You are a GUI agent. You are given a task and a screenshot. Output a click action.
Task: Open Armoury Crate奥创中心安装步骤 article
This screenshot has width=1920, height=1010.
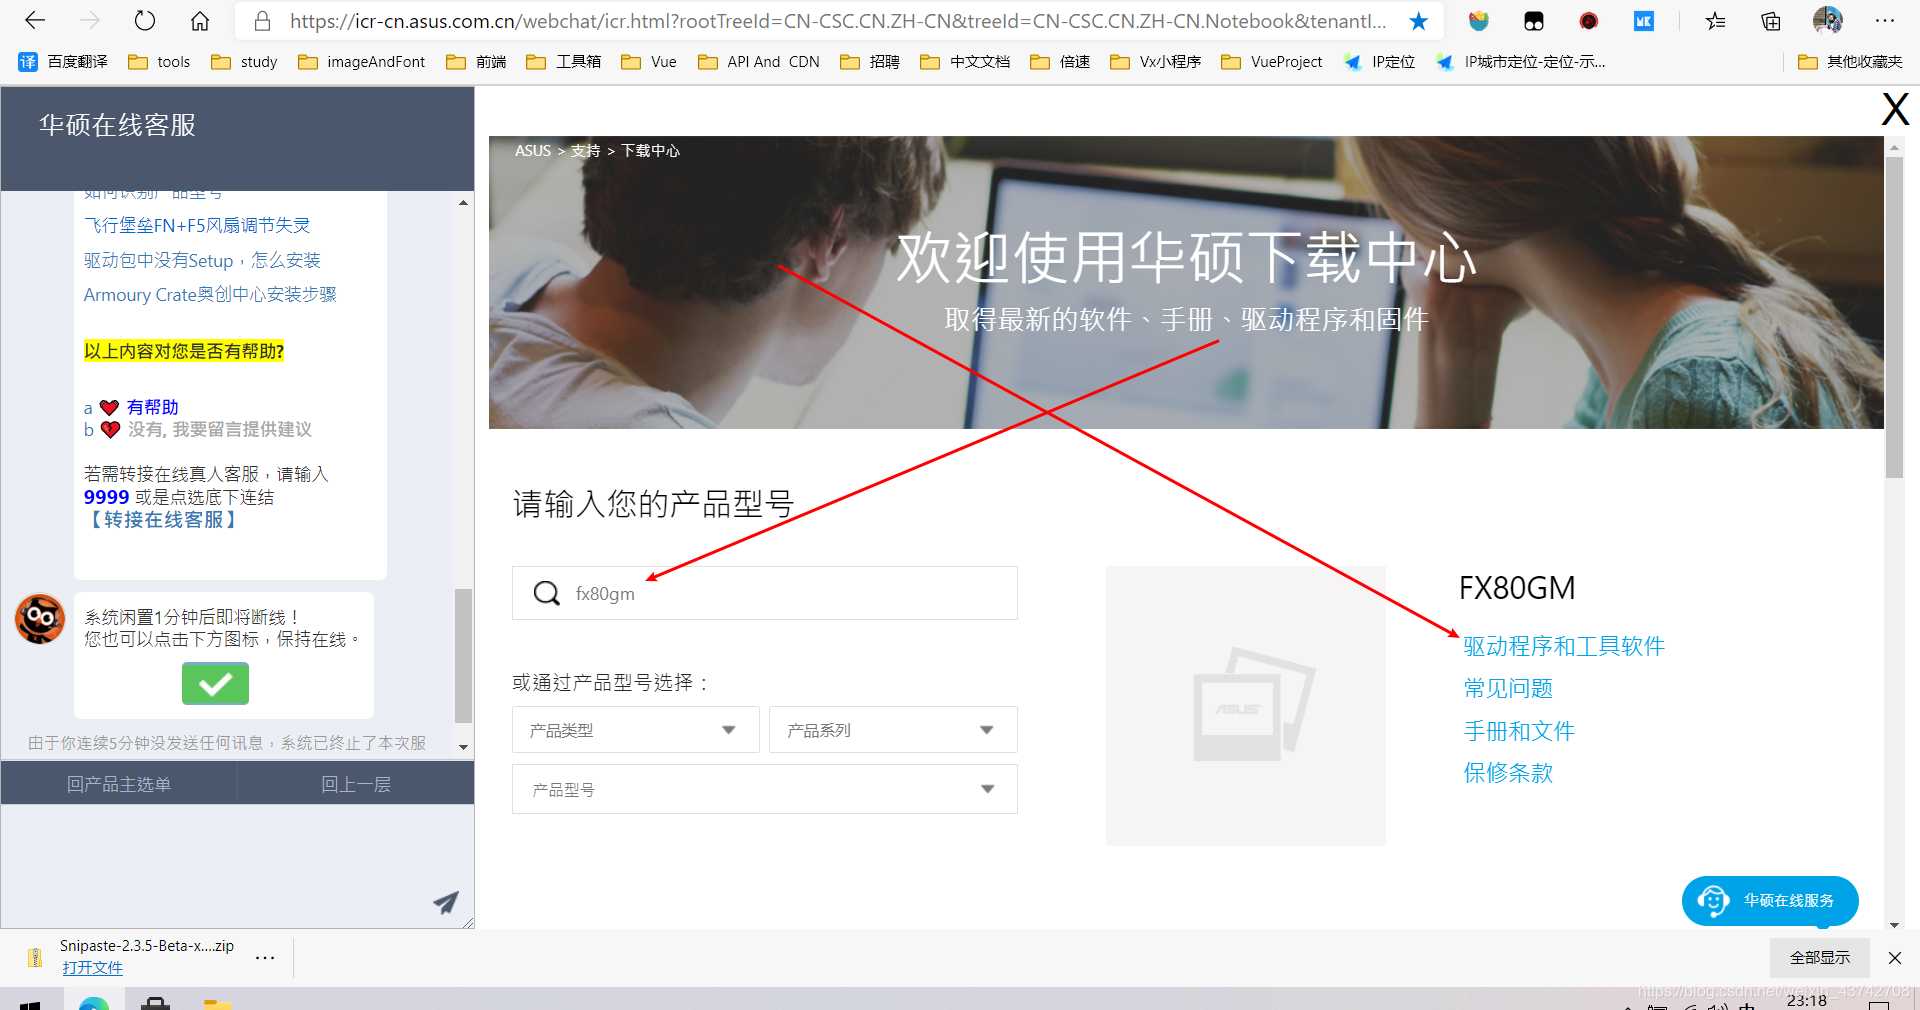pos(210,294)
